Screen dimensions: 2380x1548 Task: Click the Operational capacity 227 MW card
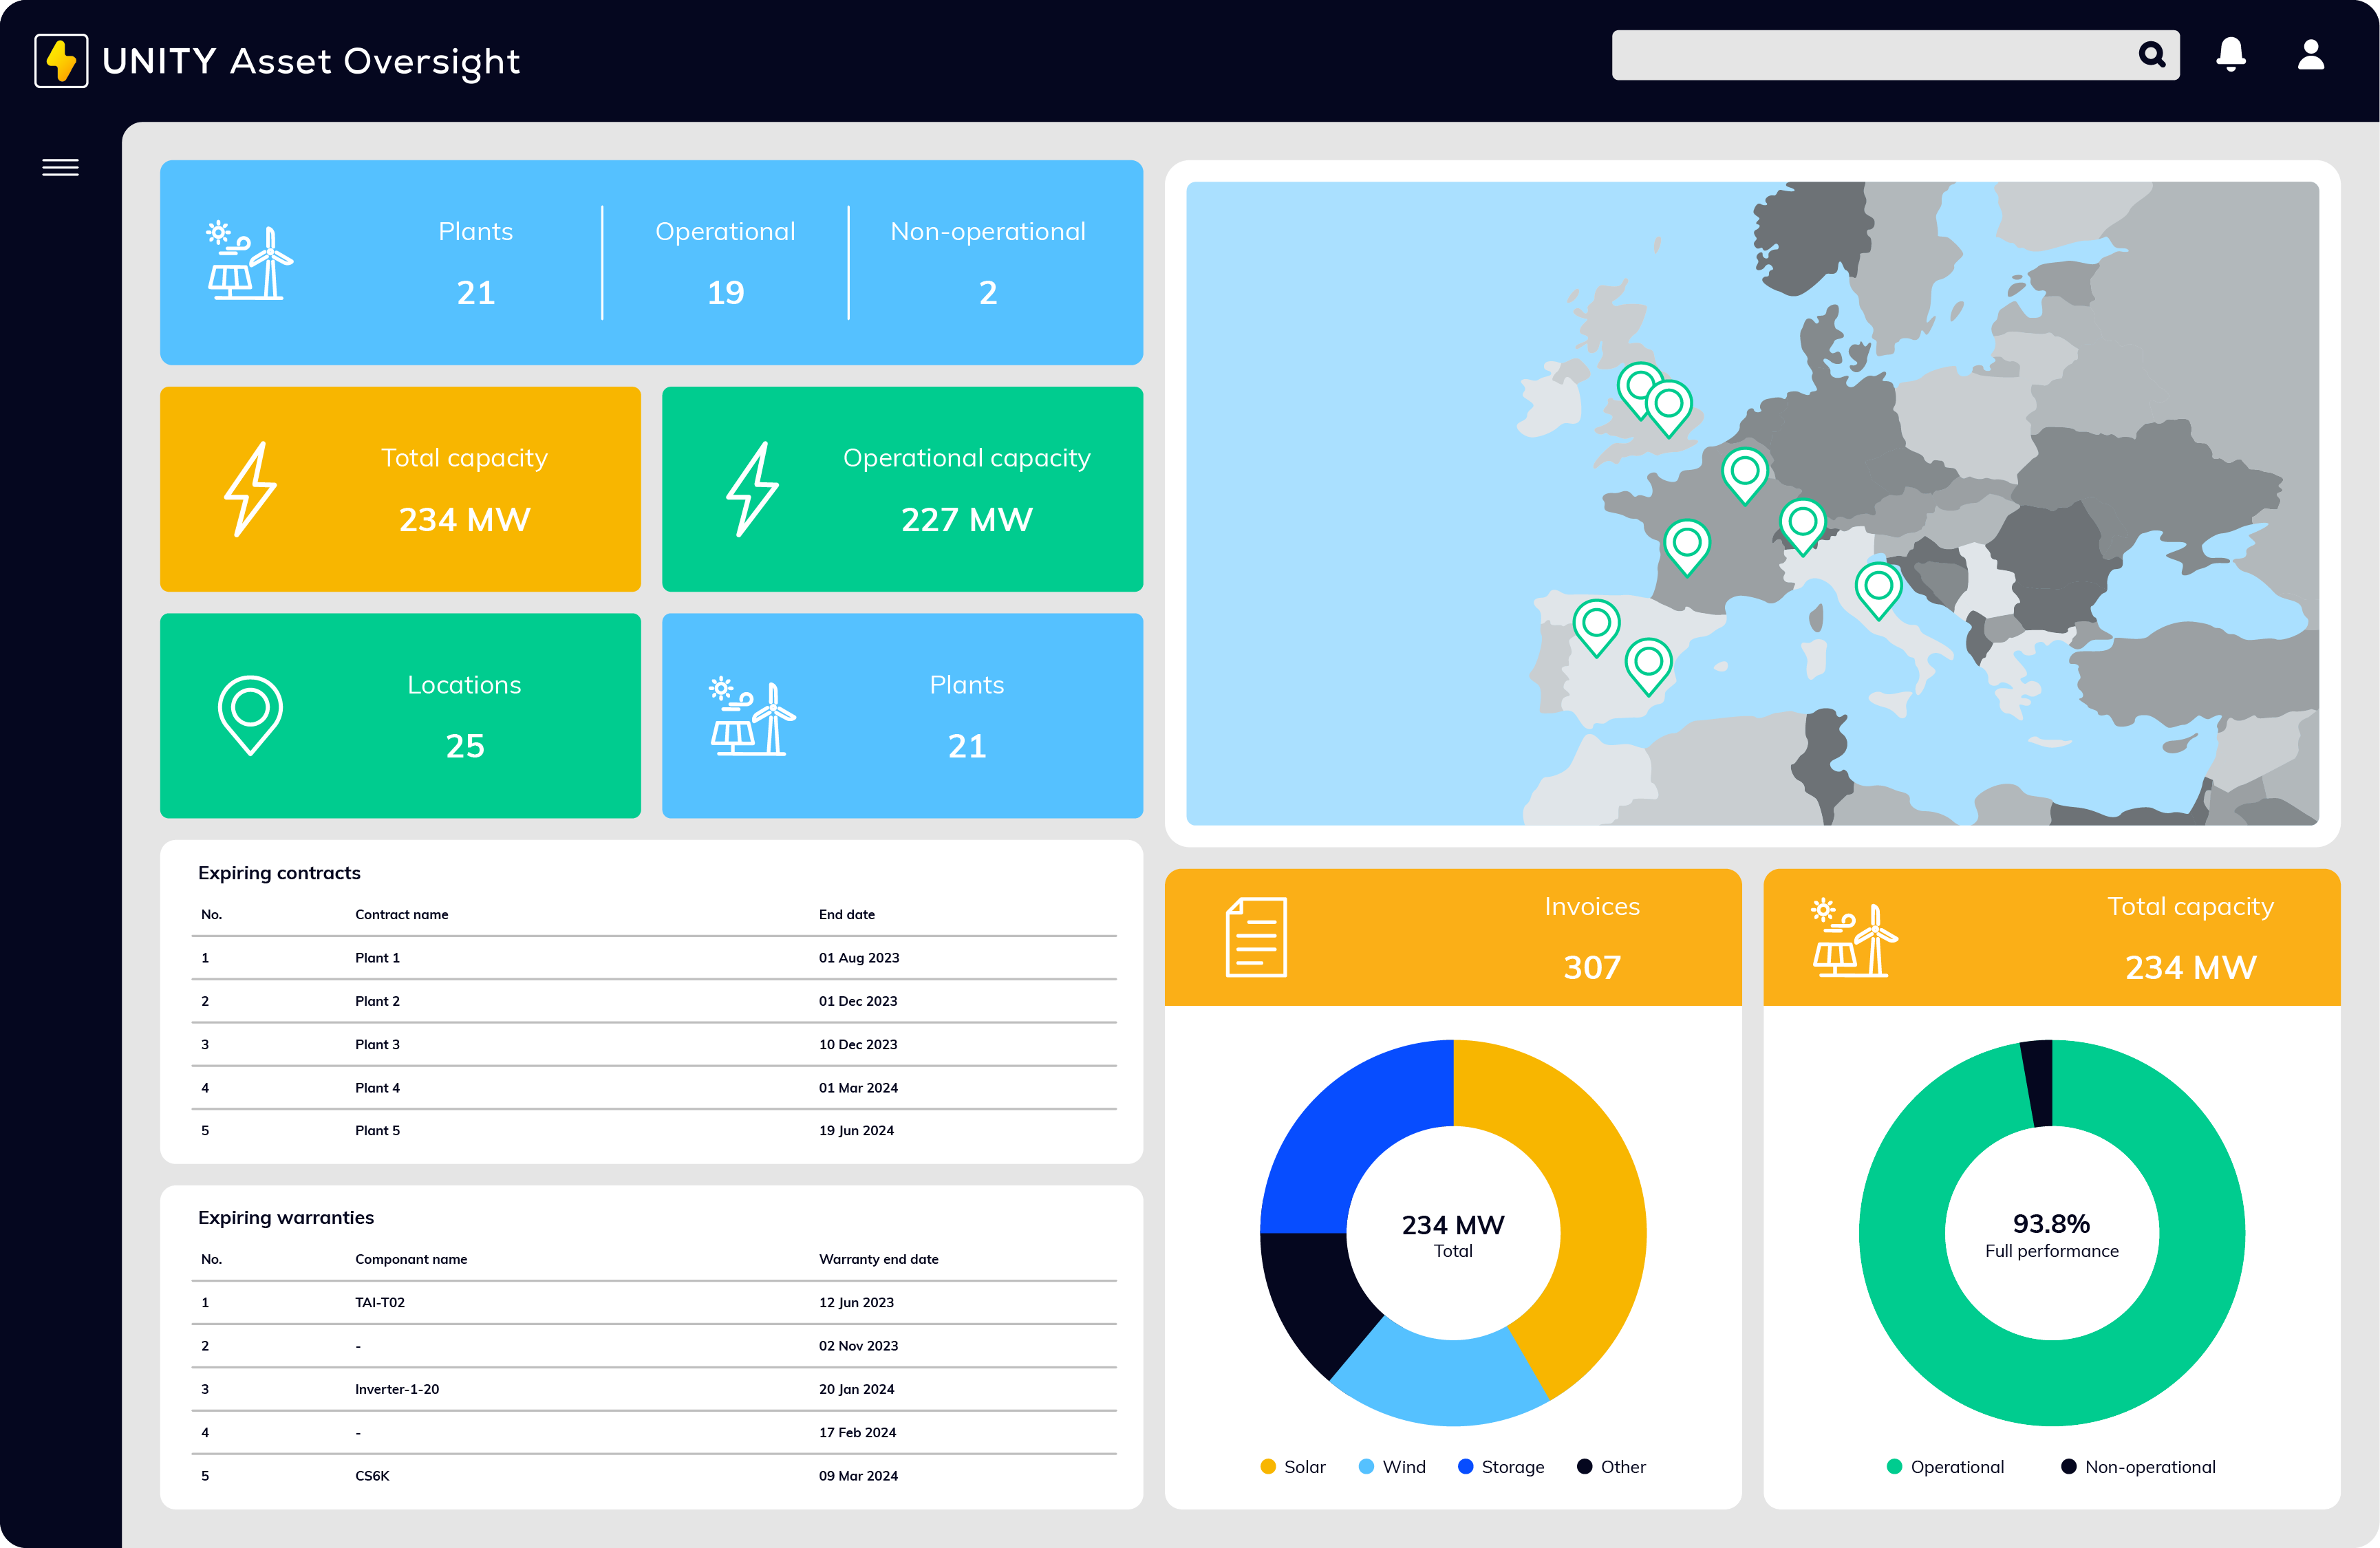click(901, 489)
